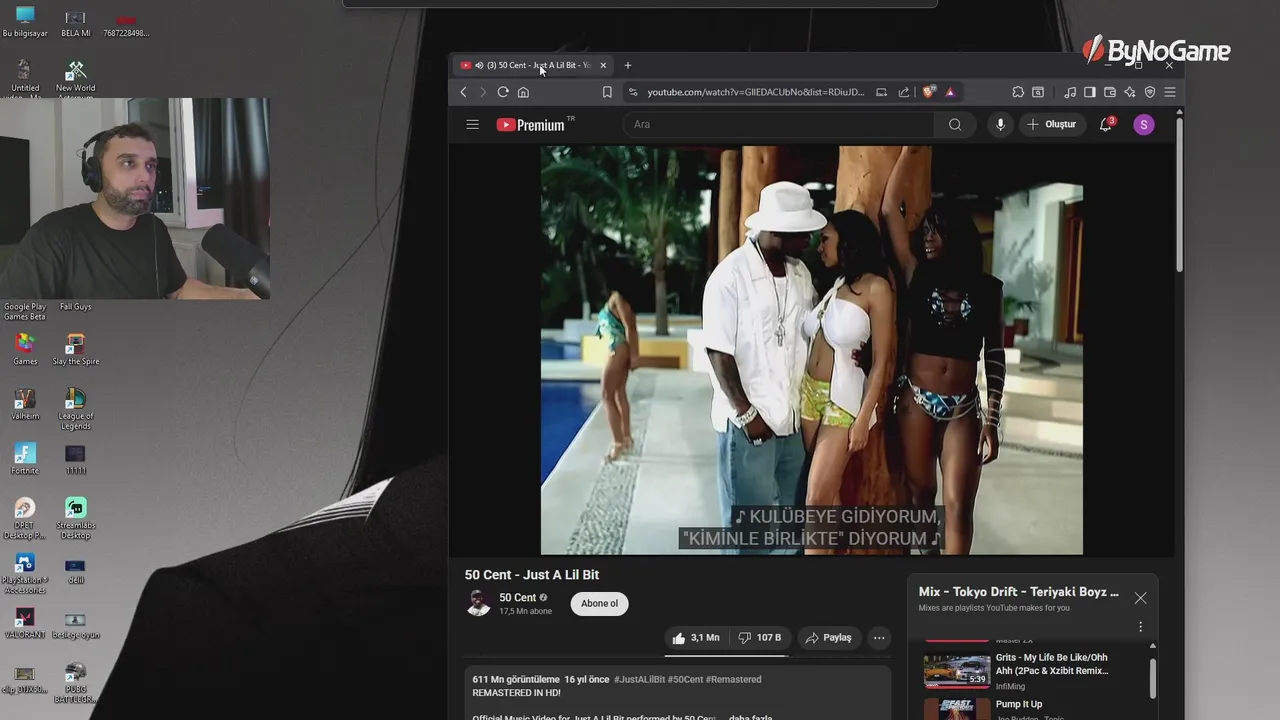The width and height of the screenshot is (1280, 720).
Task: Open the #50Cent hashtag
Action: pos(685,680)
